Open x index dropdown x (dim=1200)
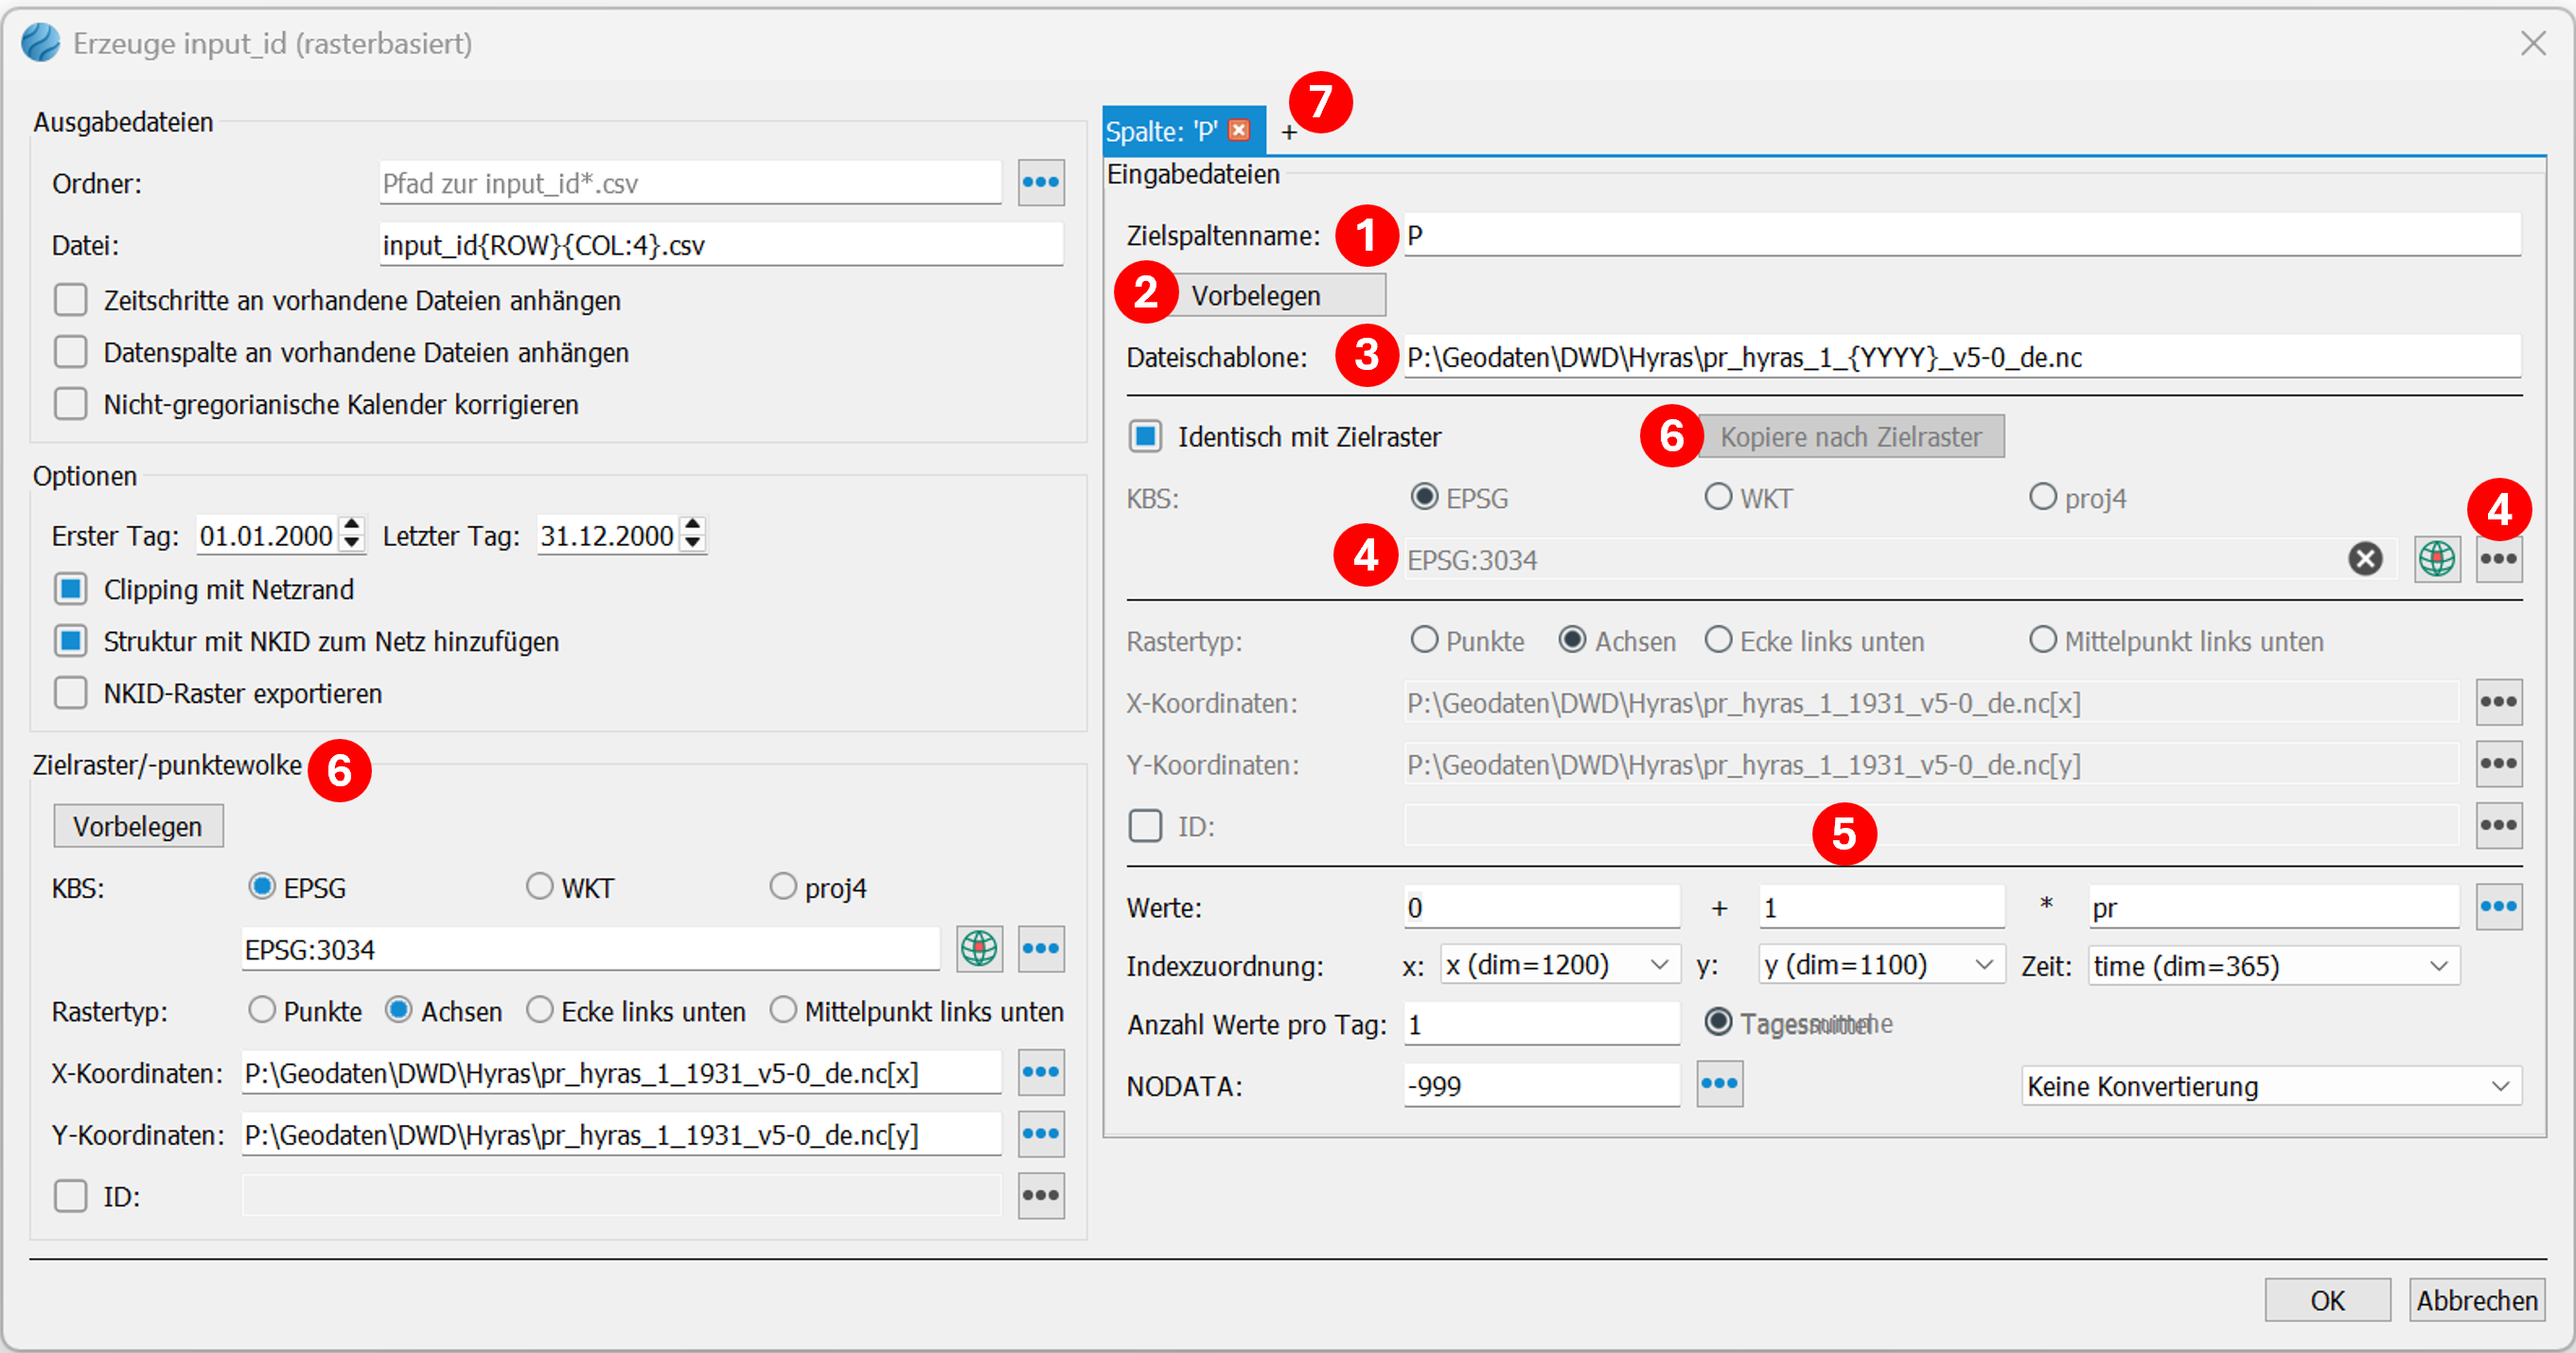This screenshot has height=1353, width=2576. [x=1558, y=965]
